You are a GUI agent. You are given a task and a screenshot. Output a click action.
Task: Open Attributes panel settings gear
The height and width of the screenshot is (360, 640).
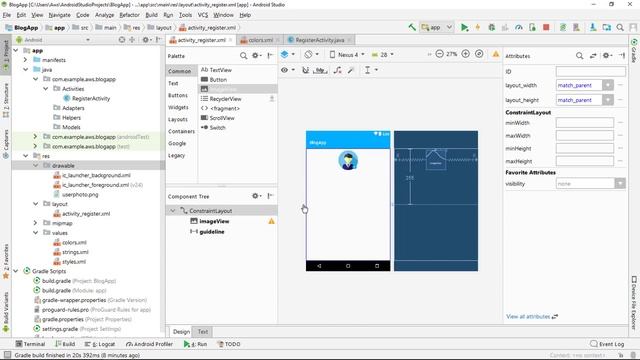point(607,56)
